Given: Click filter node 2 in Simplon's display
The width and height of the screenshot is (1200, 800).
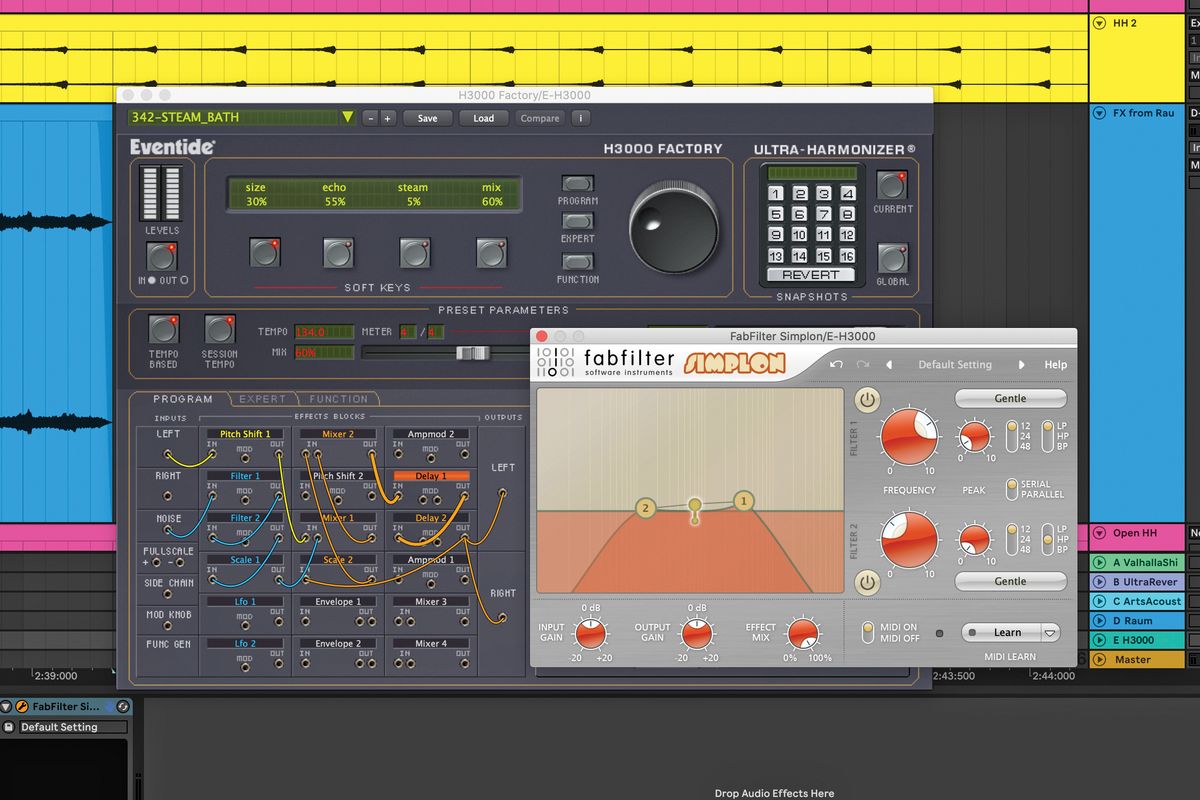Looking at the screenshot, I should (644, 510).
